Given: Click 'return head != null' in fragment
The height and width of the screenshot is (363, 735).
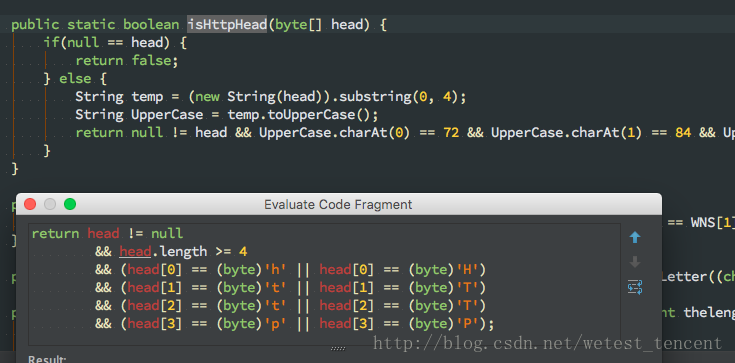Looking at the screenshot, I should click(107, 234).
